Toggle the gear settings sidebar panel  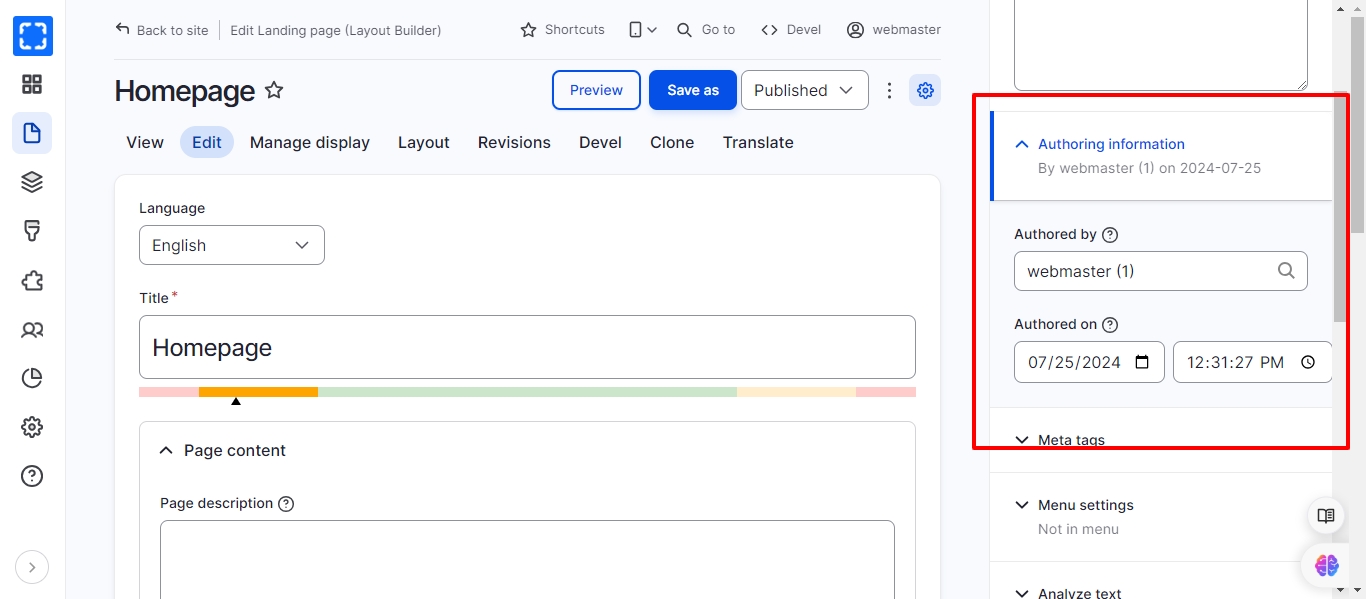tap(925, 90)
